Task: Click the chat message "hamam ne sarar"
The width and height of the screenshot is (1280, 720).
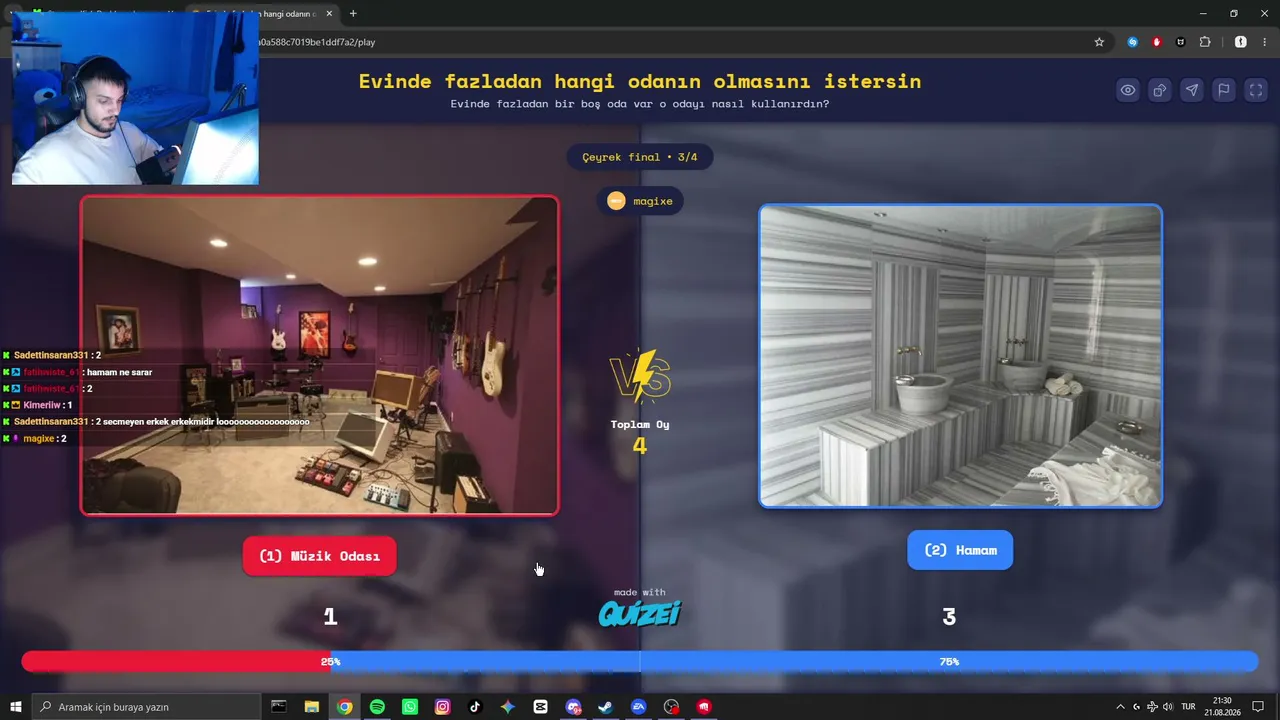Action: [x=119, y=372]
